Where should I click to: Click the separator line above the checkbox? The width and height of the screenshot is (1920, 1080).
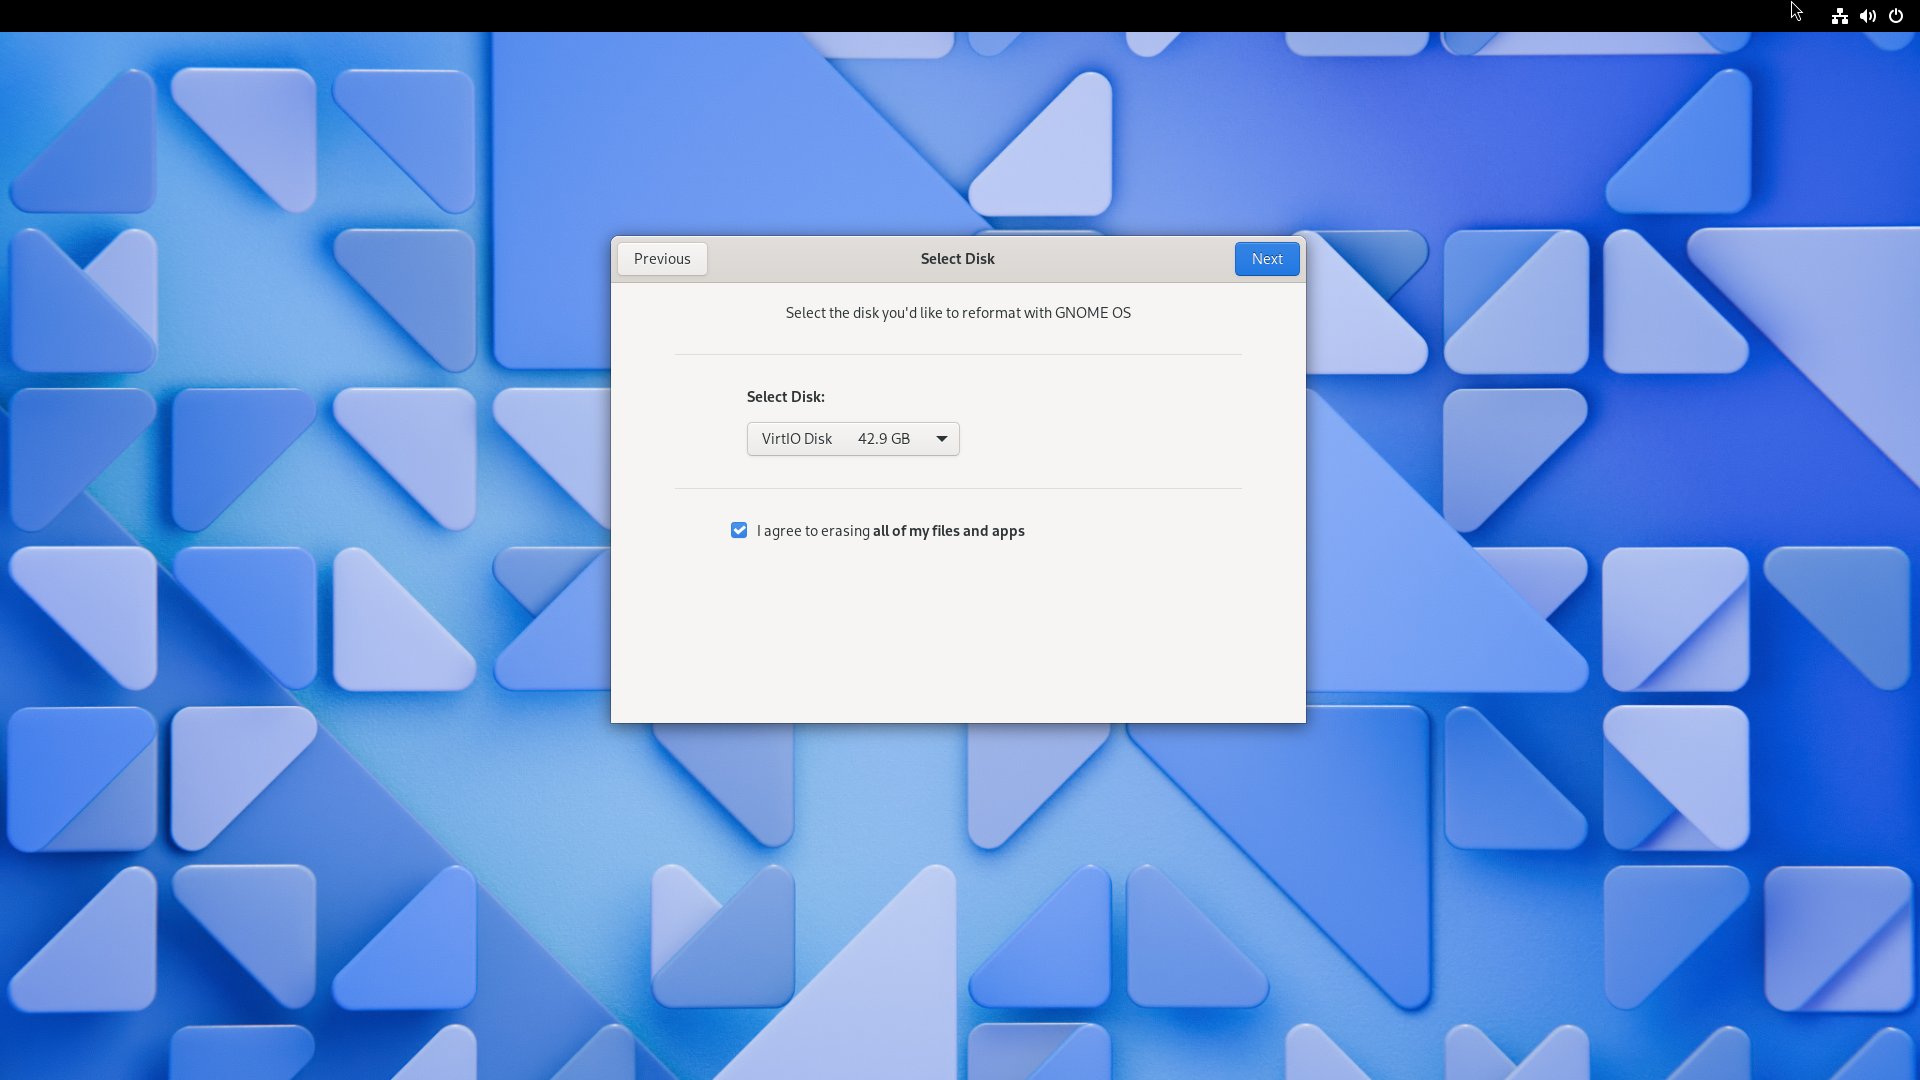pos(957,488)
